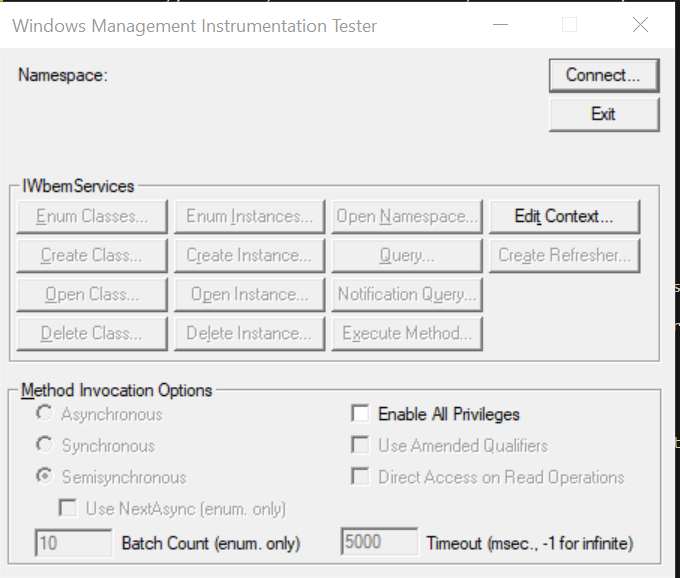The image size is (680, 578).
Task: Click the Notification Query... button
Action: [x=407, y=294]
